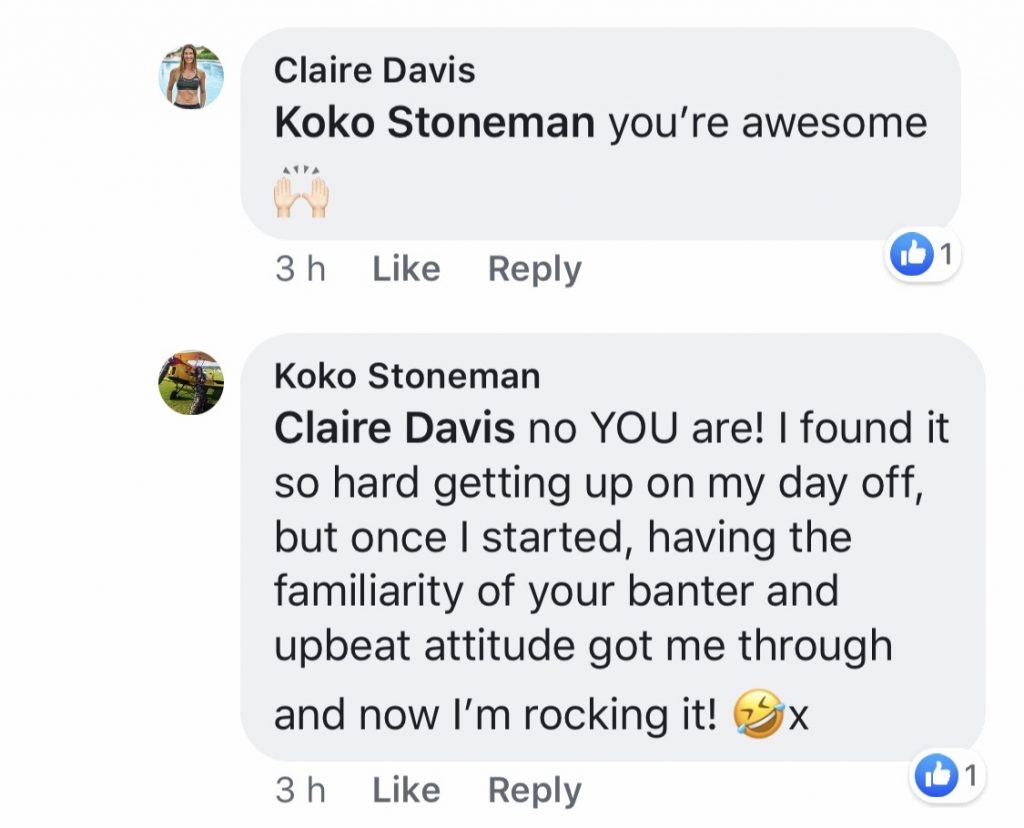Screen dimensions: 1024x828
Task: Click the bold Koko Stoneman mention in Claire's comment
Action: tap(434, 123)
